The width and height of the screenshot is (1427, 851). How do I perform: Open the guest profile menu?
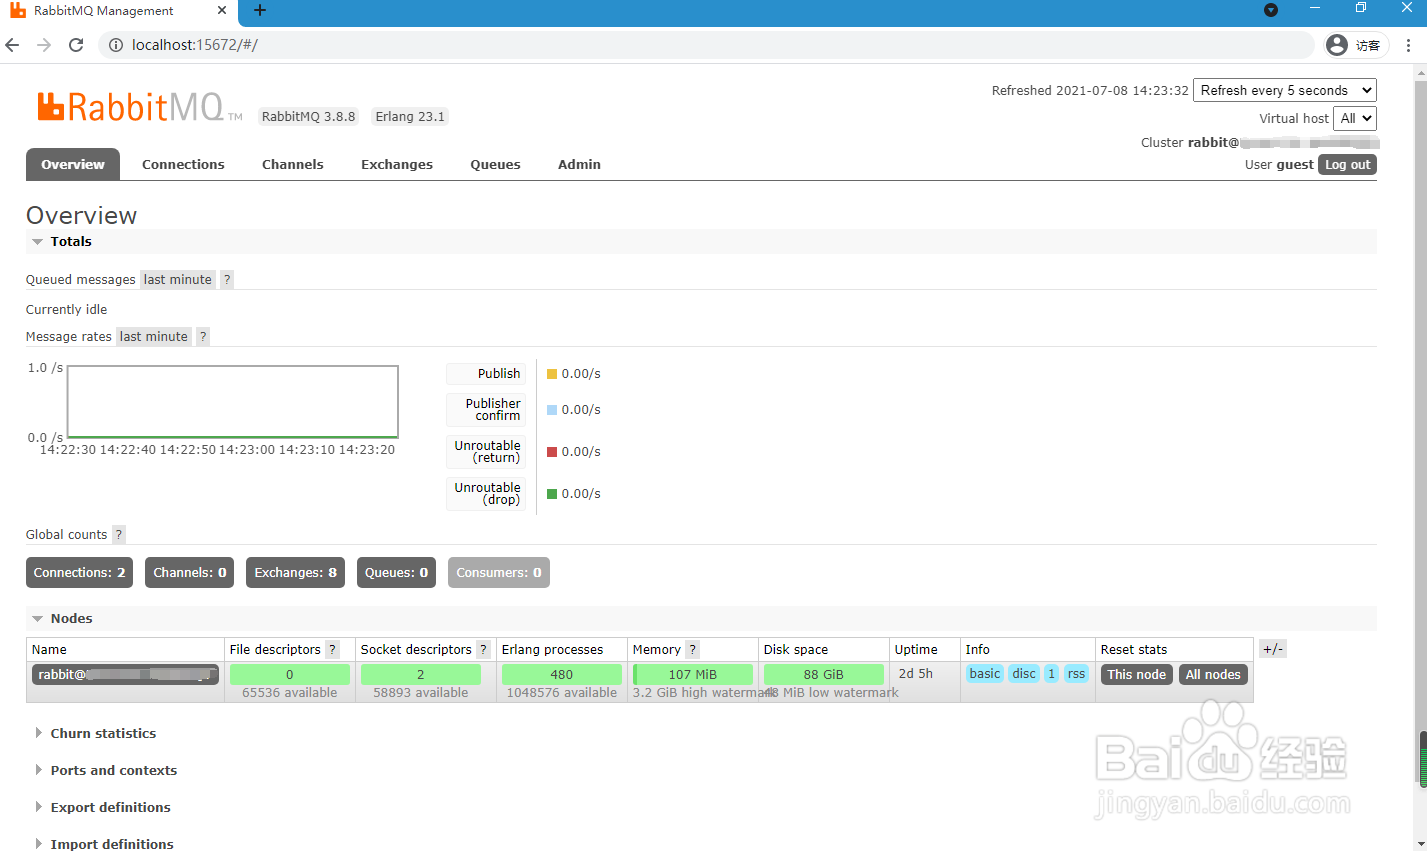[x=1354, y=45]
